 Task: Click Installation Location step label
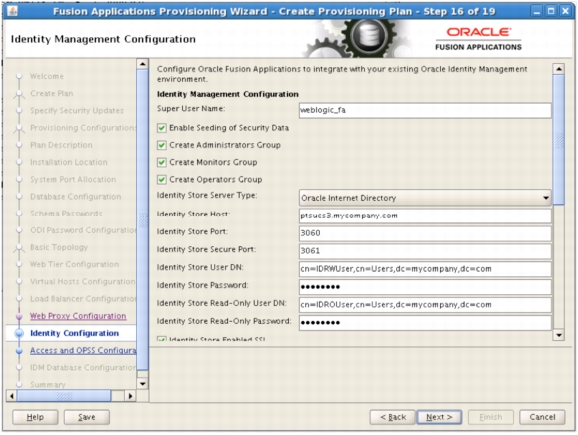click(x=69, y=162)
